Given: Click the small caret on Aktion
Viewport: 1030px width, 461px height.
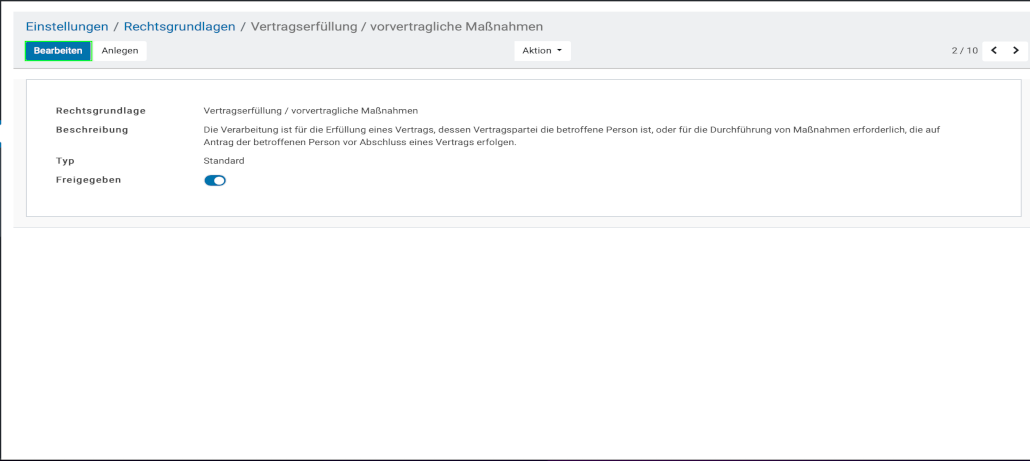Looking at the screenshot, I should [559, 50].
